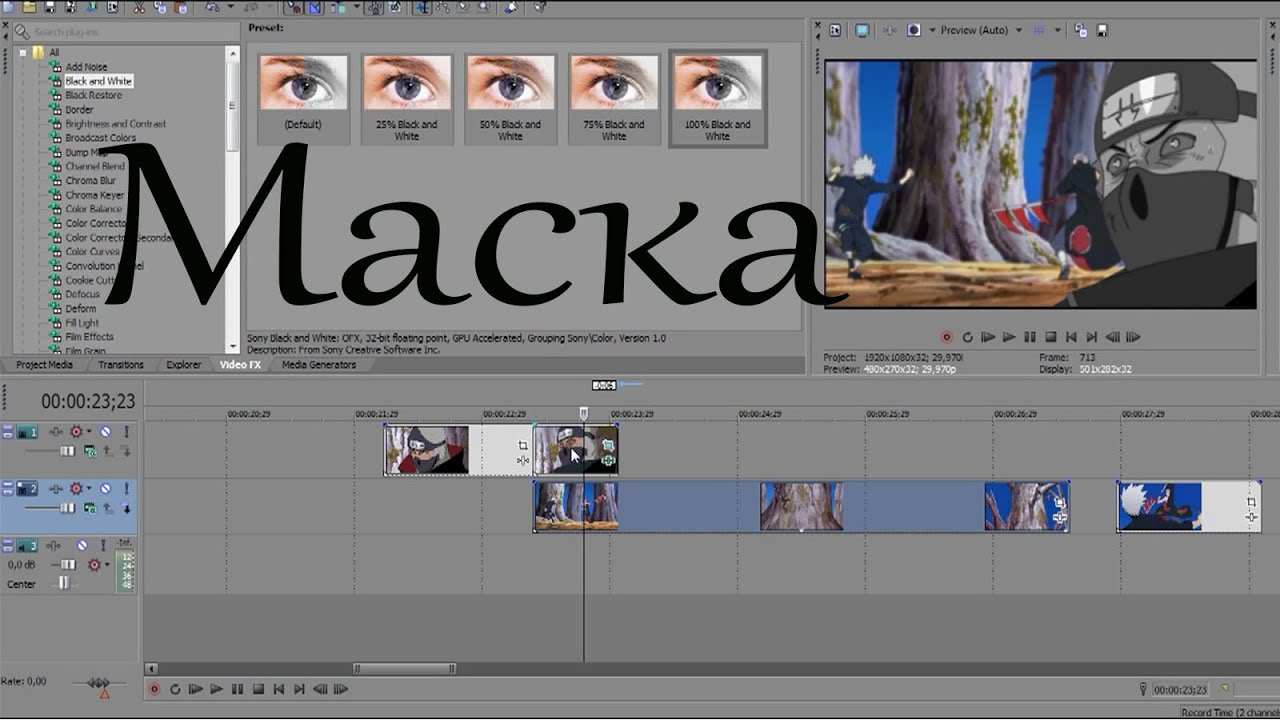Select the Normal Edit tool
1280x720 pixels.
click(x=422, y=8)
